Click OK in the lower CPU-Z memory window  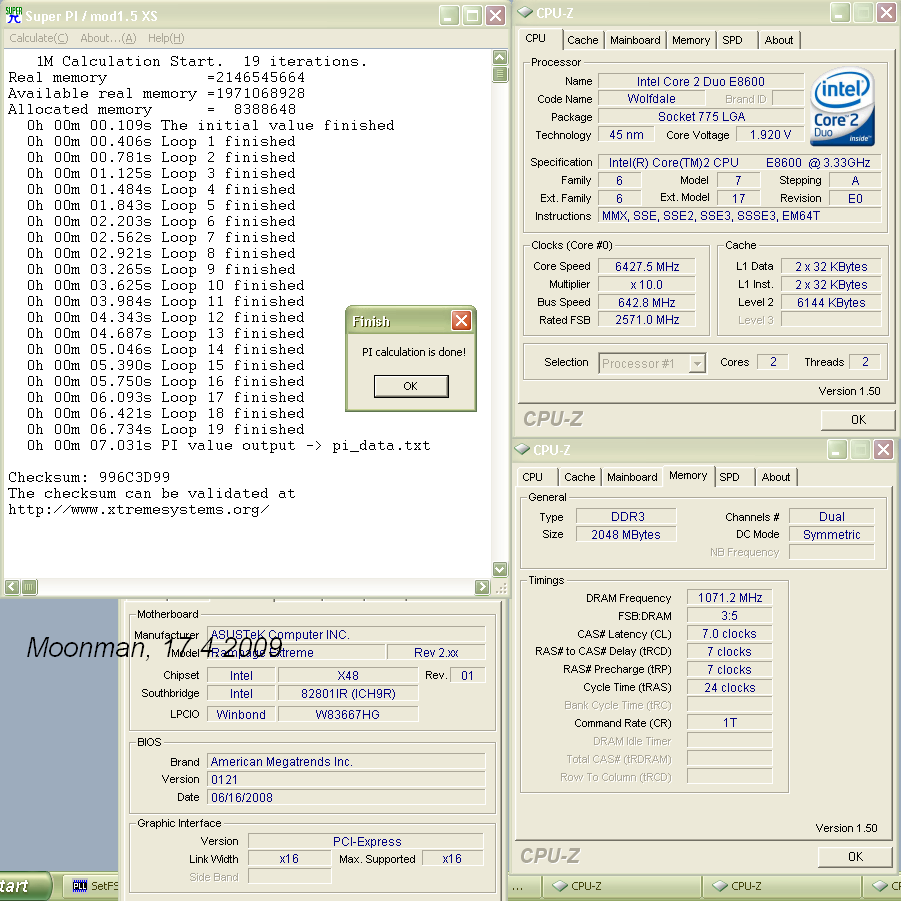click(855, 857)
